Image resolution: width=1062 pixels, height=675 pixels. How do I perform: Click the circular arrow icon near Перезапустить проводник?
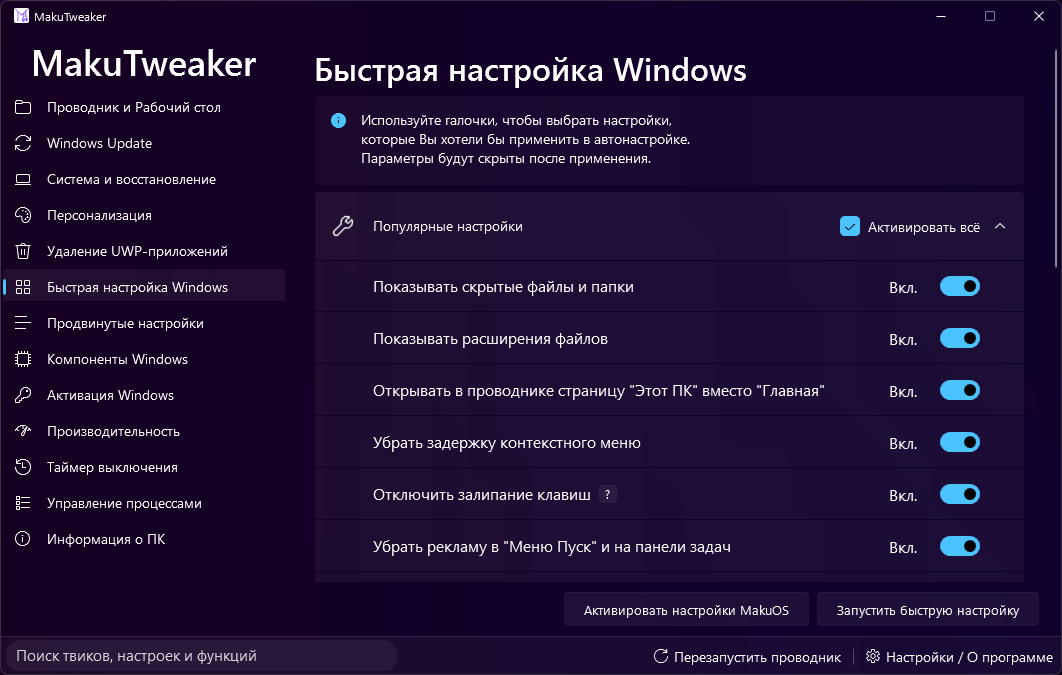click(661, 656)
